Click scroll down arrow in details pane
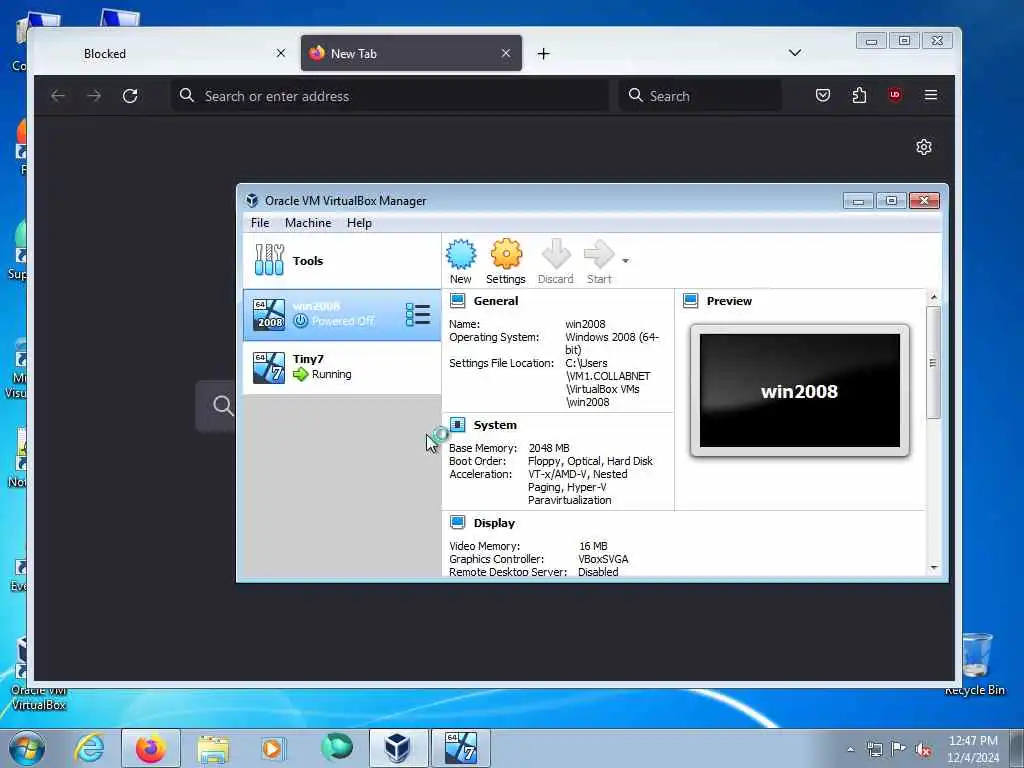The image size is (1024, 768). pyautogui.click(x=934, y=568)
